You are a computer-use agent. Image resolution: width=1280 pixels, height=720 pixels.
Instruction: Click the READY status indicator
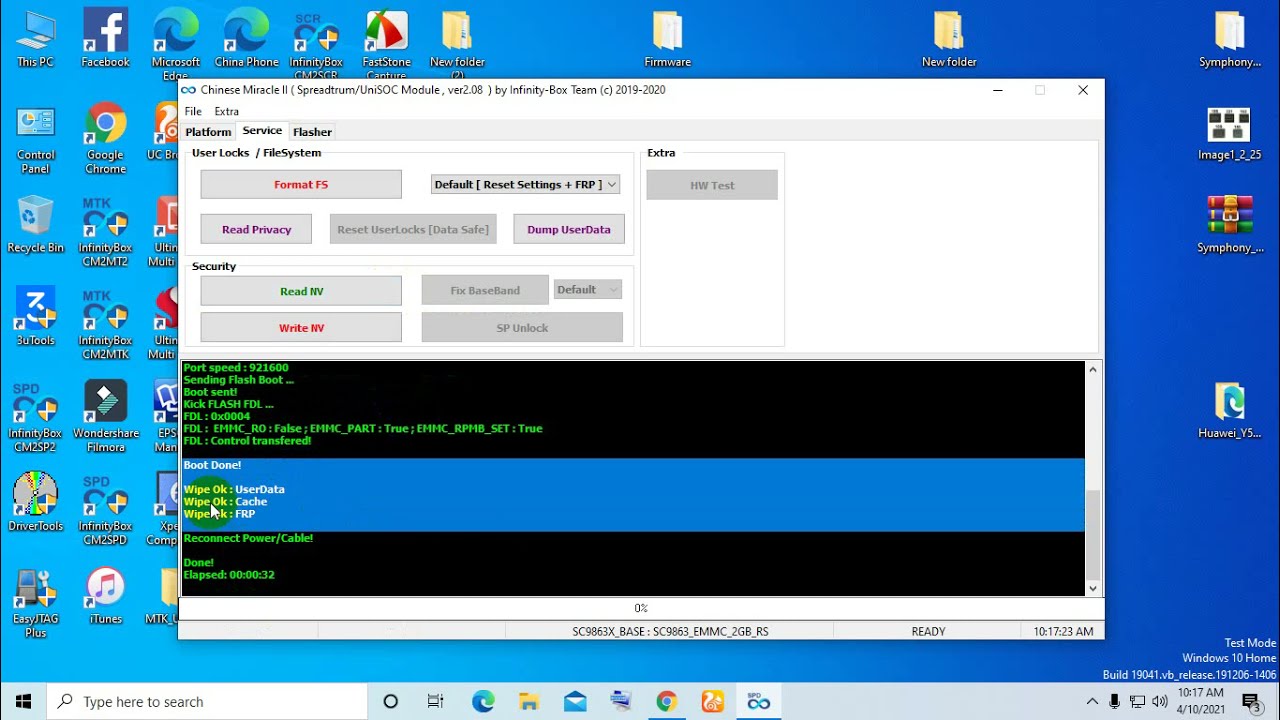tap(928, 631)
